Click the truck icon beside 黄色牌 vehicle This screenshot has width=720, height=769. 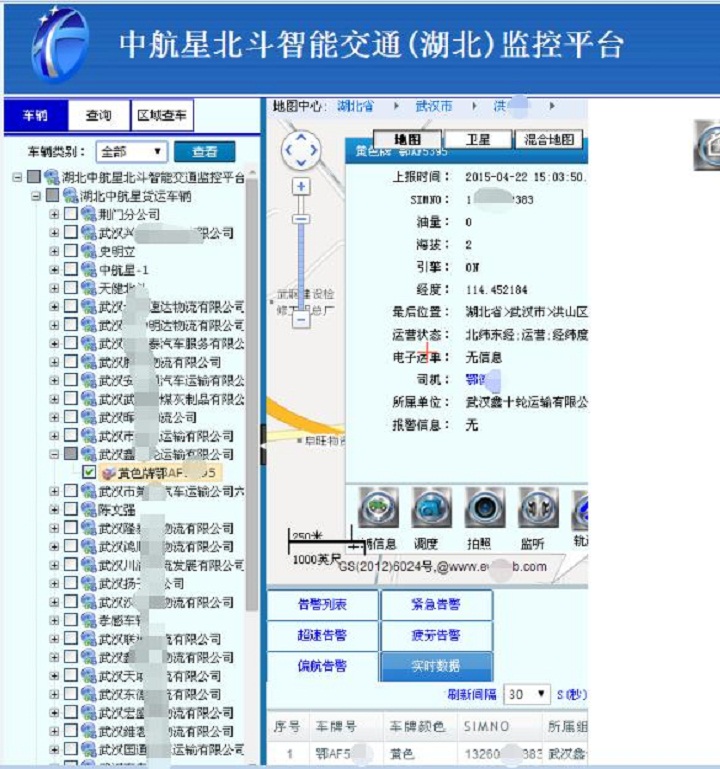tap(108, 473)
